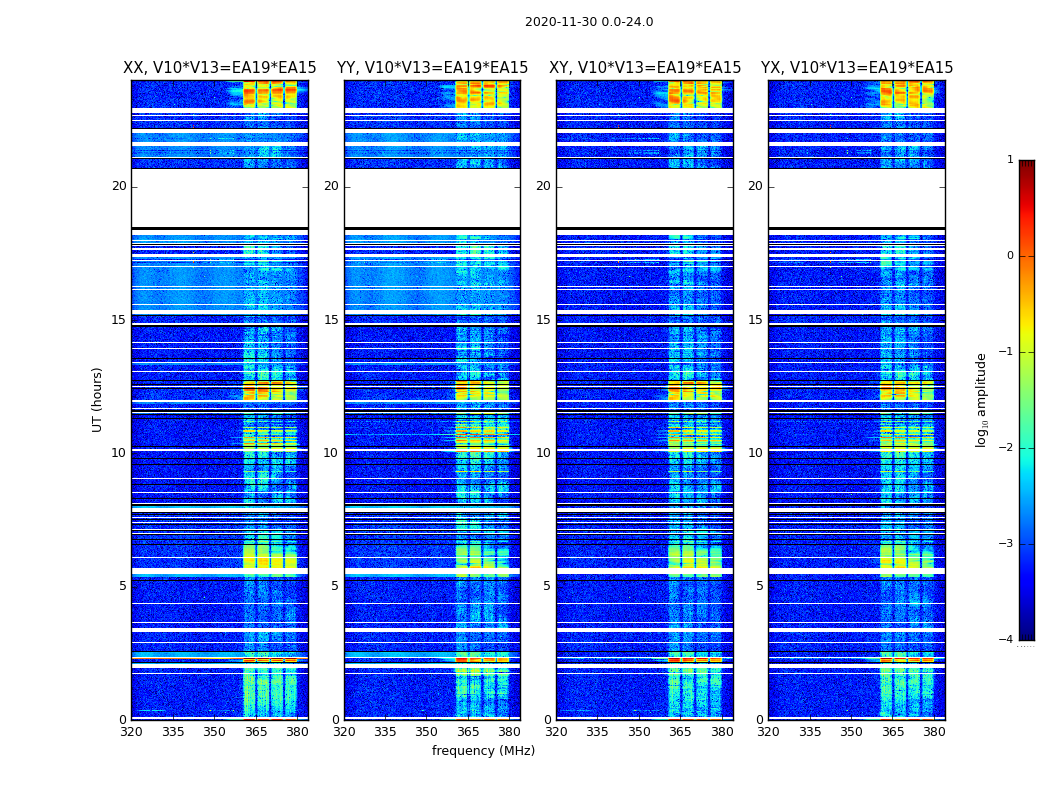Click the 365 MHz tick label under YY panel

tap(468, 732)
